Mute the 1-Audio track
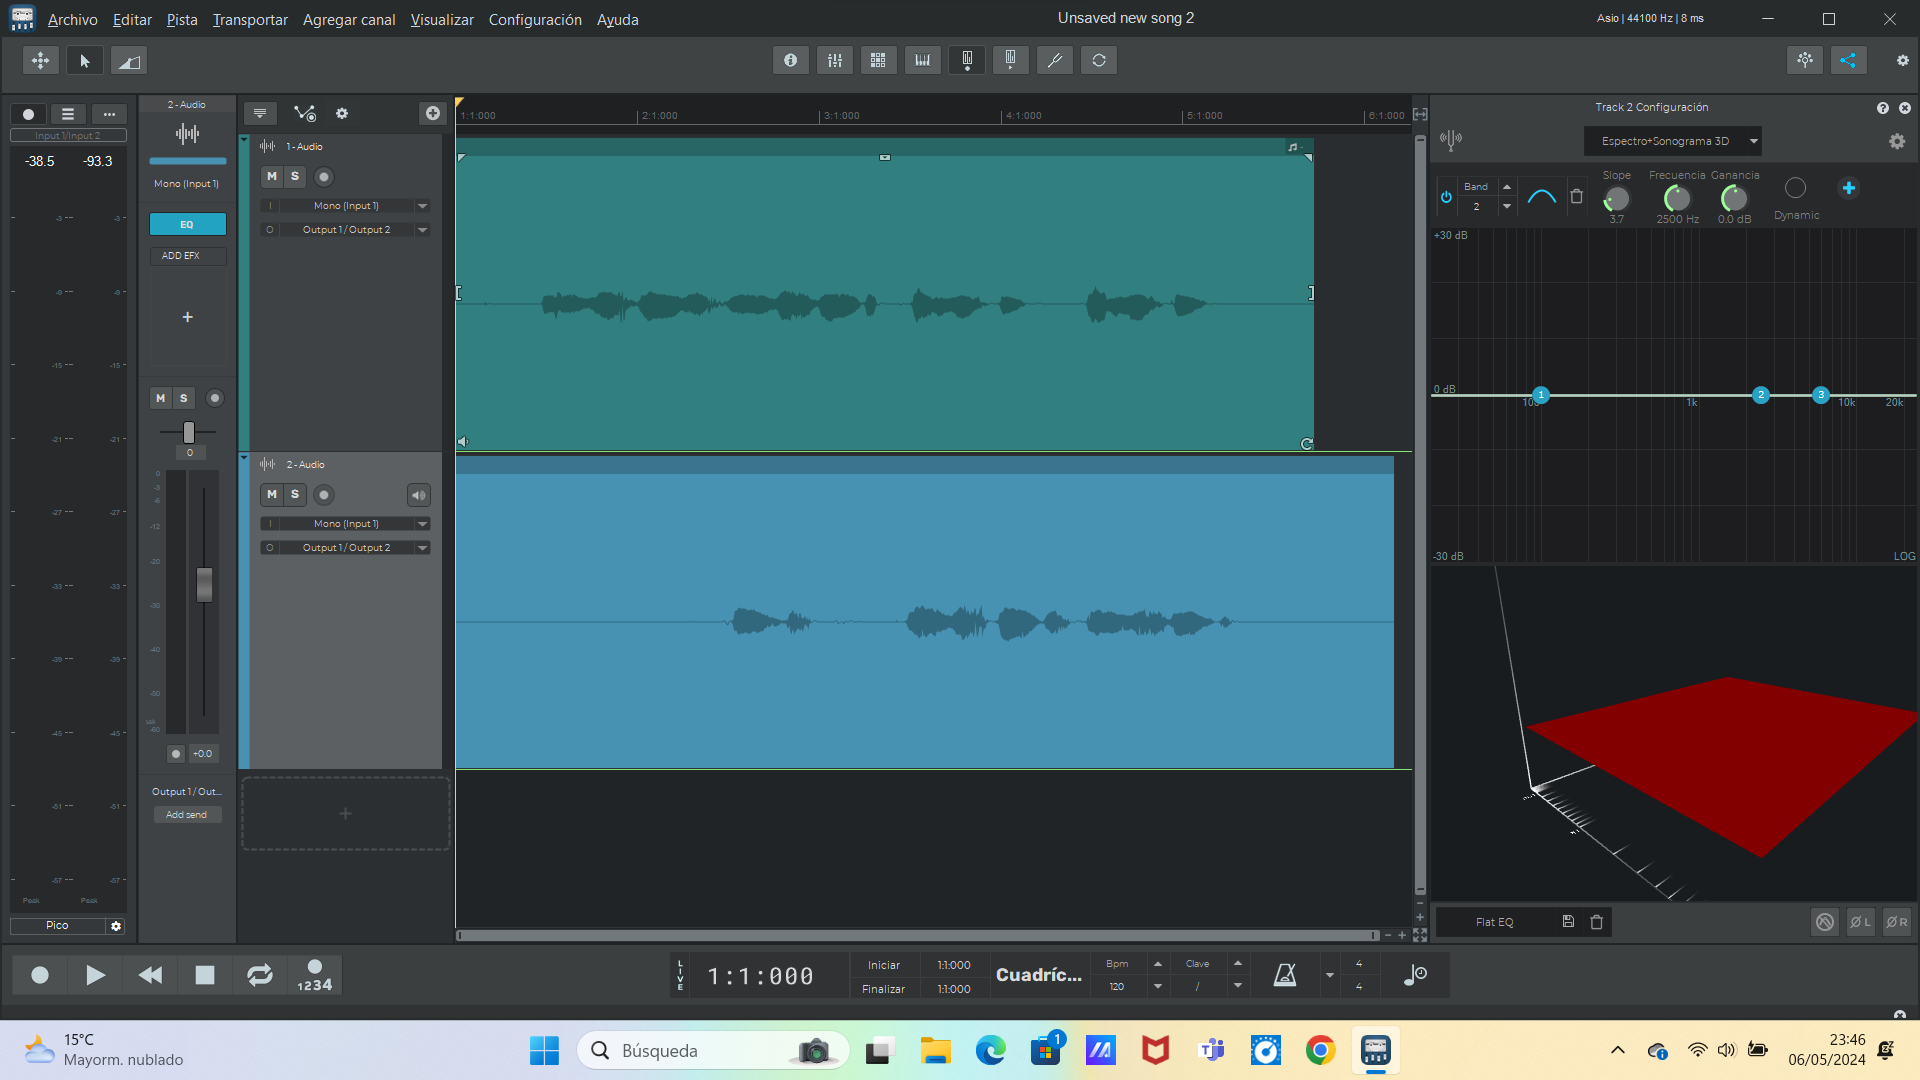The image size is (1920, 1080). tap(272, 176)
